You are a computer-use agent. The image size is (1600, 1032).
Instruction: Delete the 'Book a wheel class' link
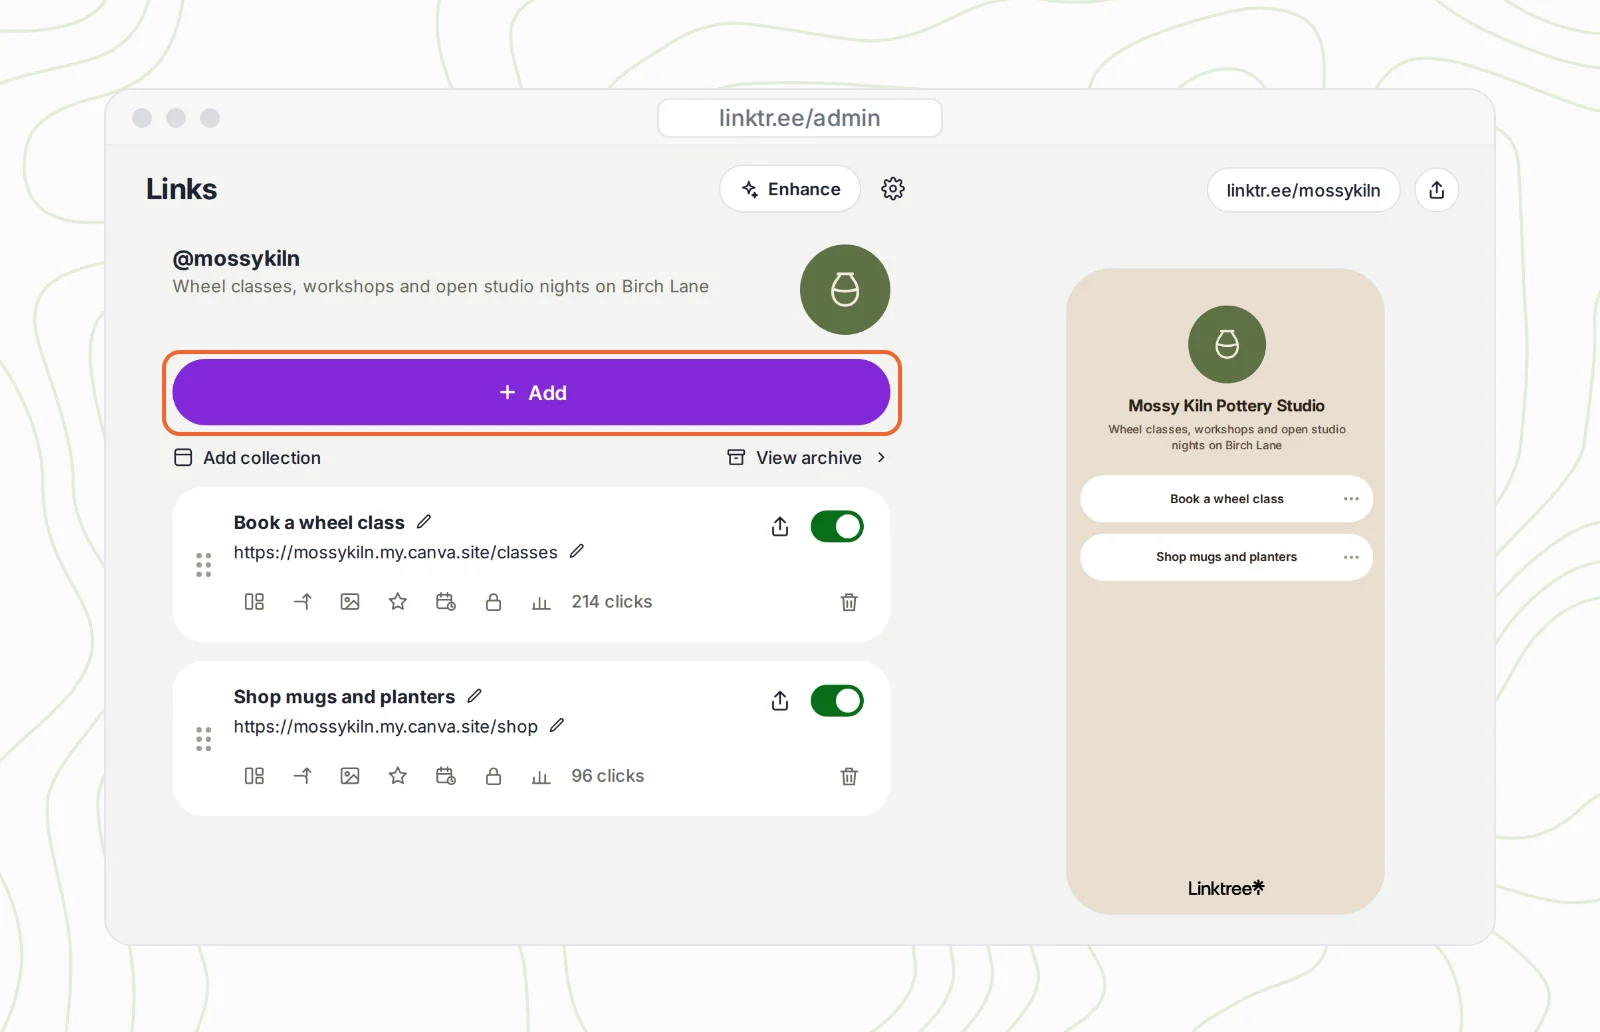(849, 602)
